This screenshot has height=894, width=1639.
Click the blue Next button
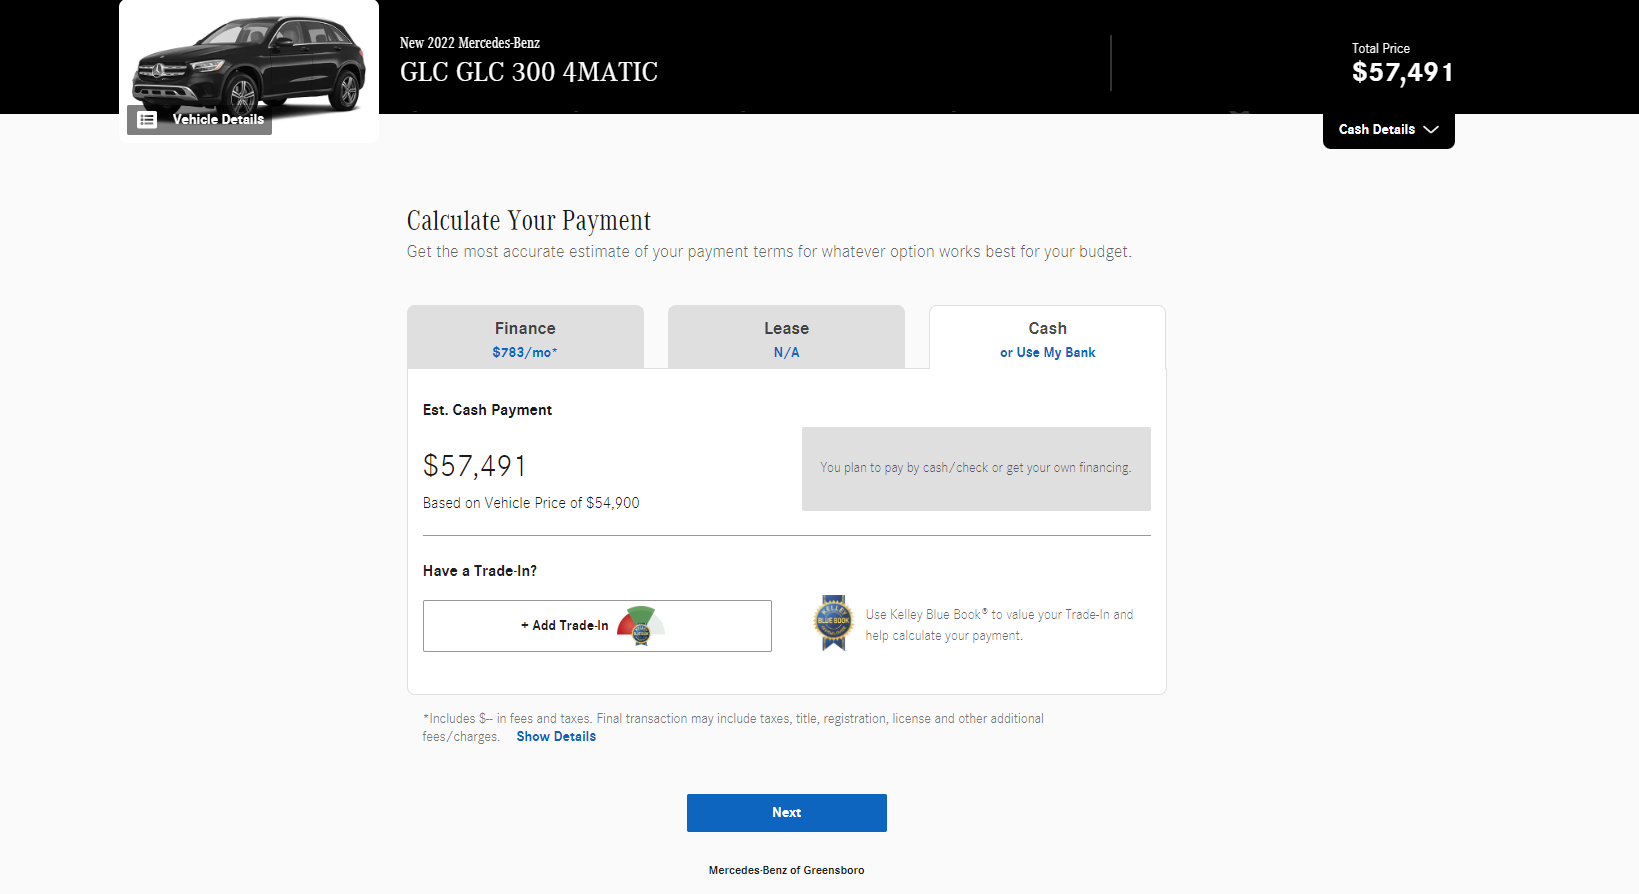(x=787, y=813)
